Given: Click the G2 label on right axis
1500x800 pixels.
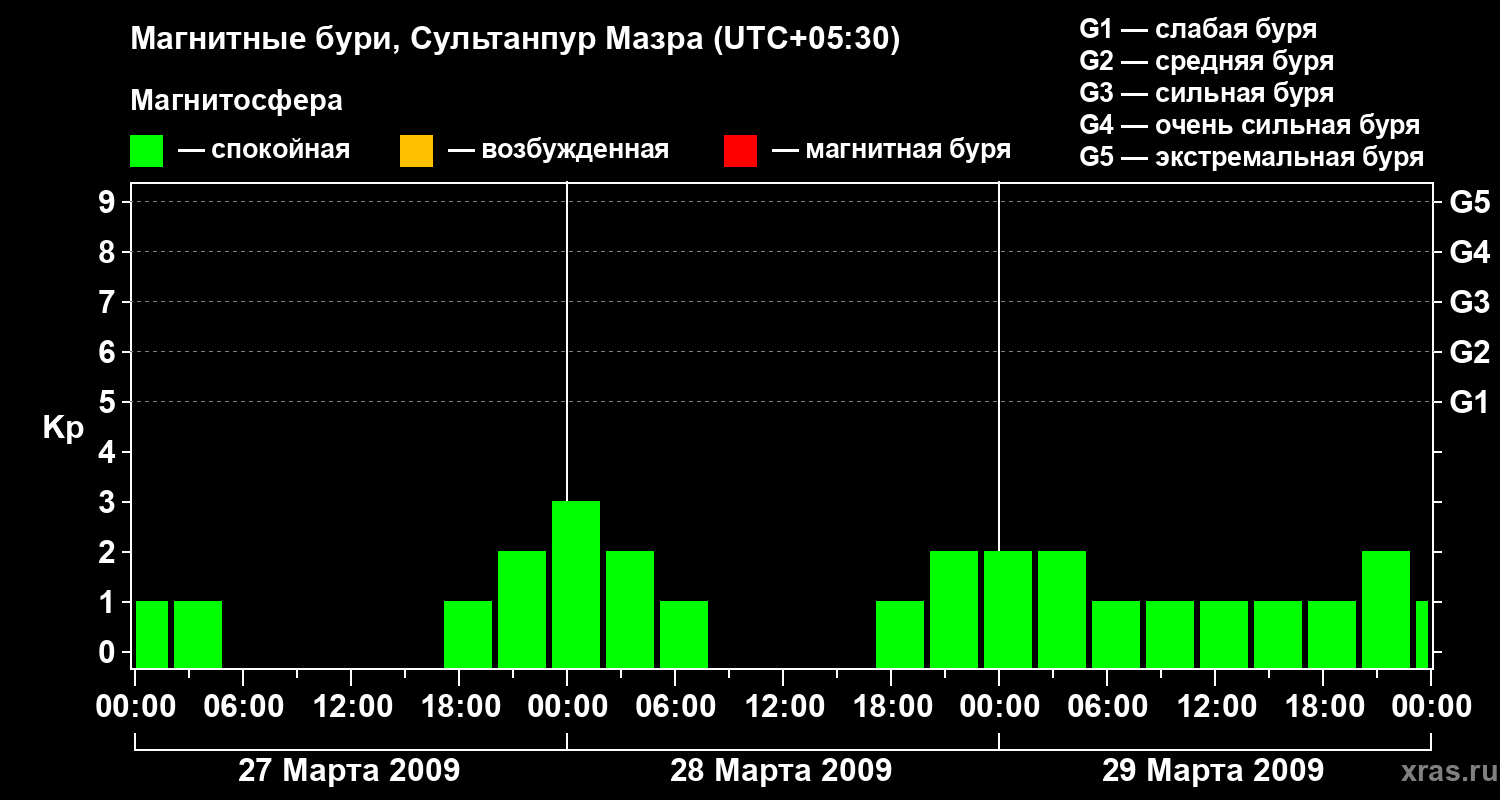Looking at the screenshot, I should (x=1469, y=352).
